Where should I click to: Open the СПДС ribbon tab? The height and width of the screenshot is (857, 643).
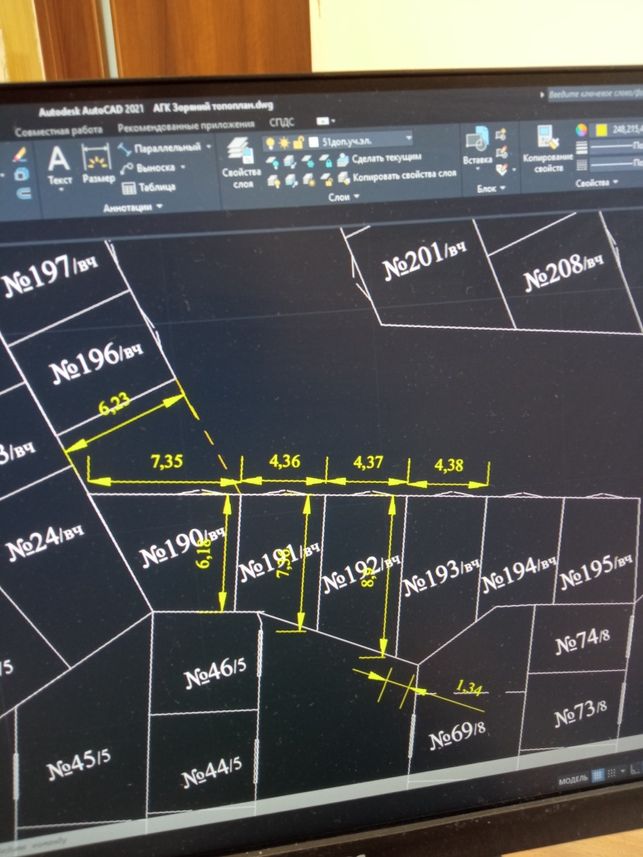coord(282,122)
